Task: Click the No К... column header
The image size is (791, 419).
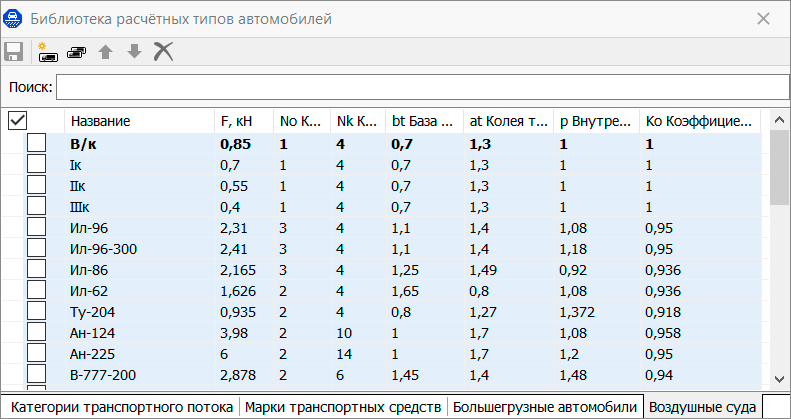Action: (x=302, y=121)
